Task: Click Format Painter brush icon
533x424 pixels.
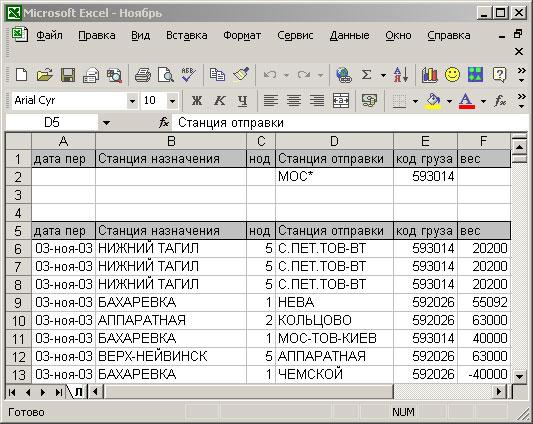Action: click(x=241, y=75)
